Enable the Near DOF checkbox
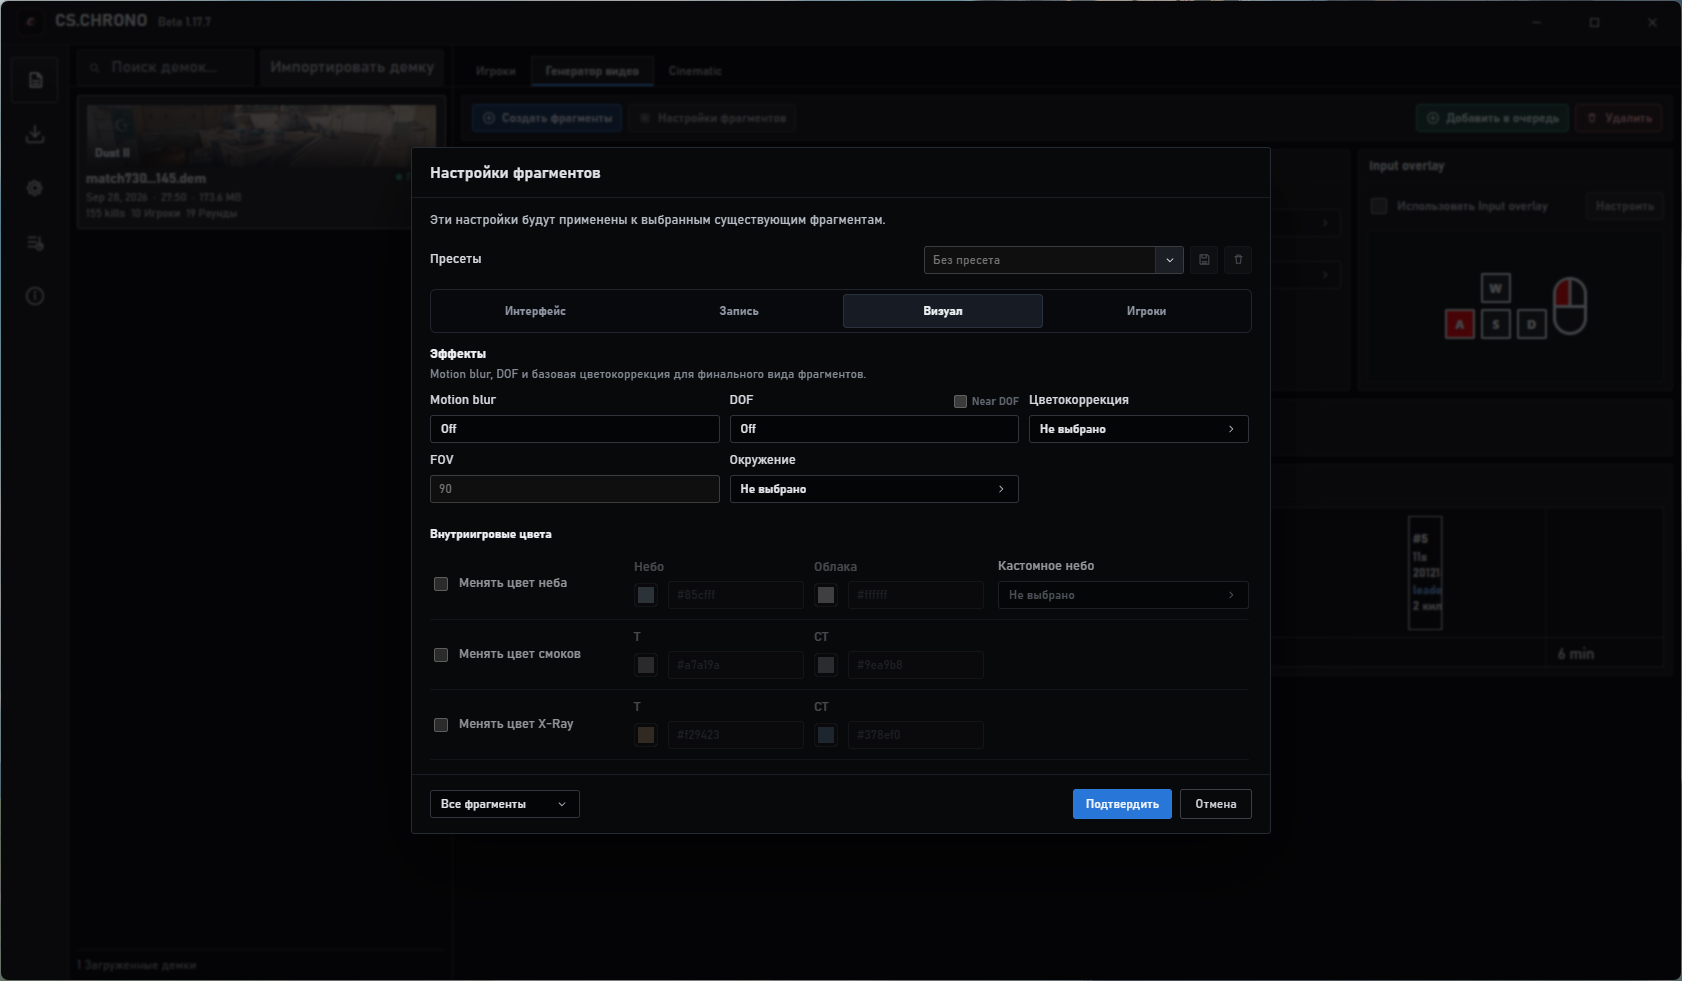Screen dimensions: 1682x981 (960, 401)
